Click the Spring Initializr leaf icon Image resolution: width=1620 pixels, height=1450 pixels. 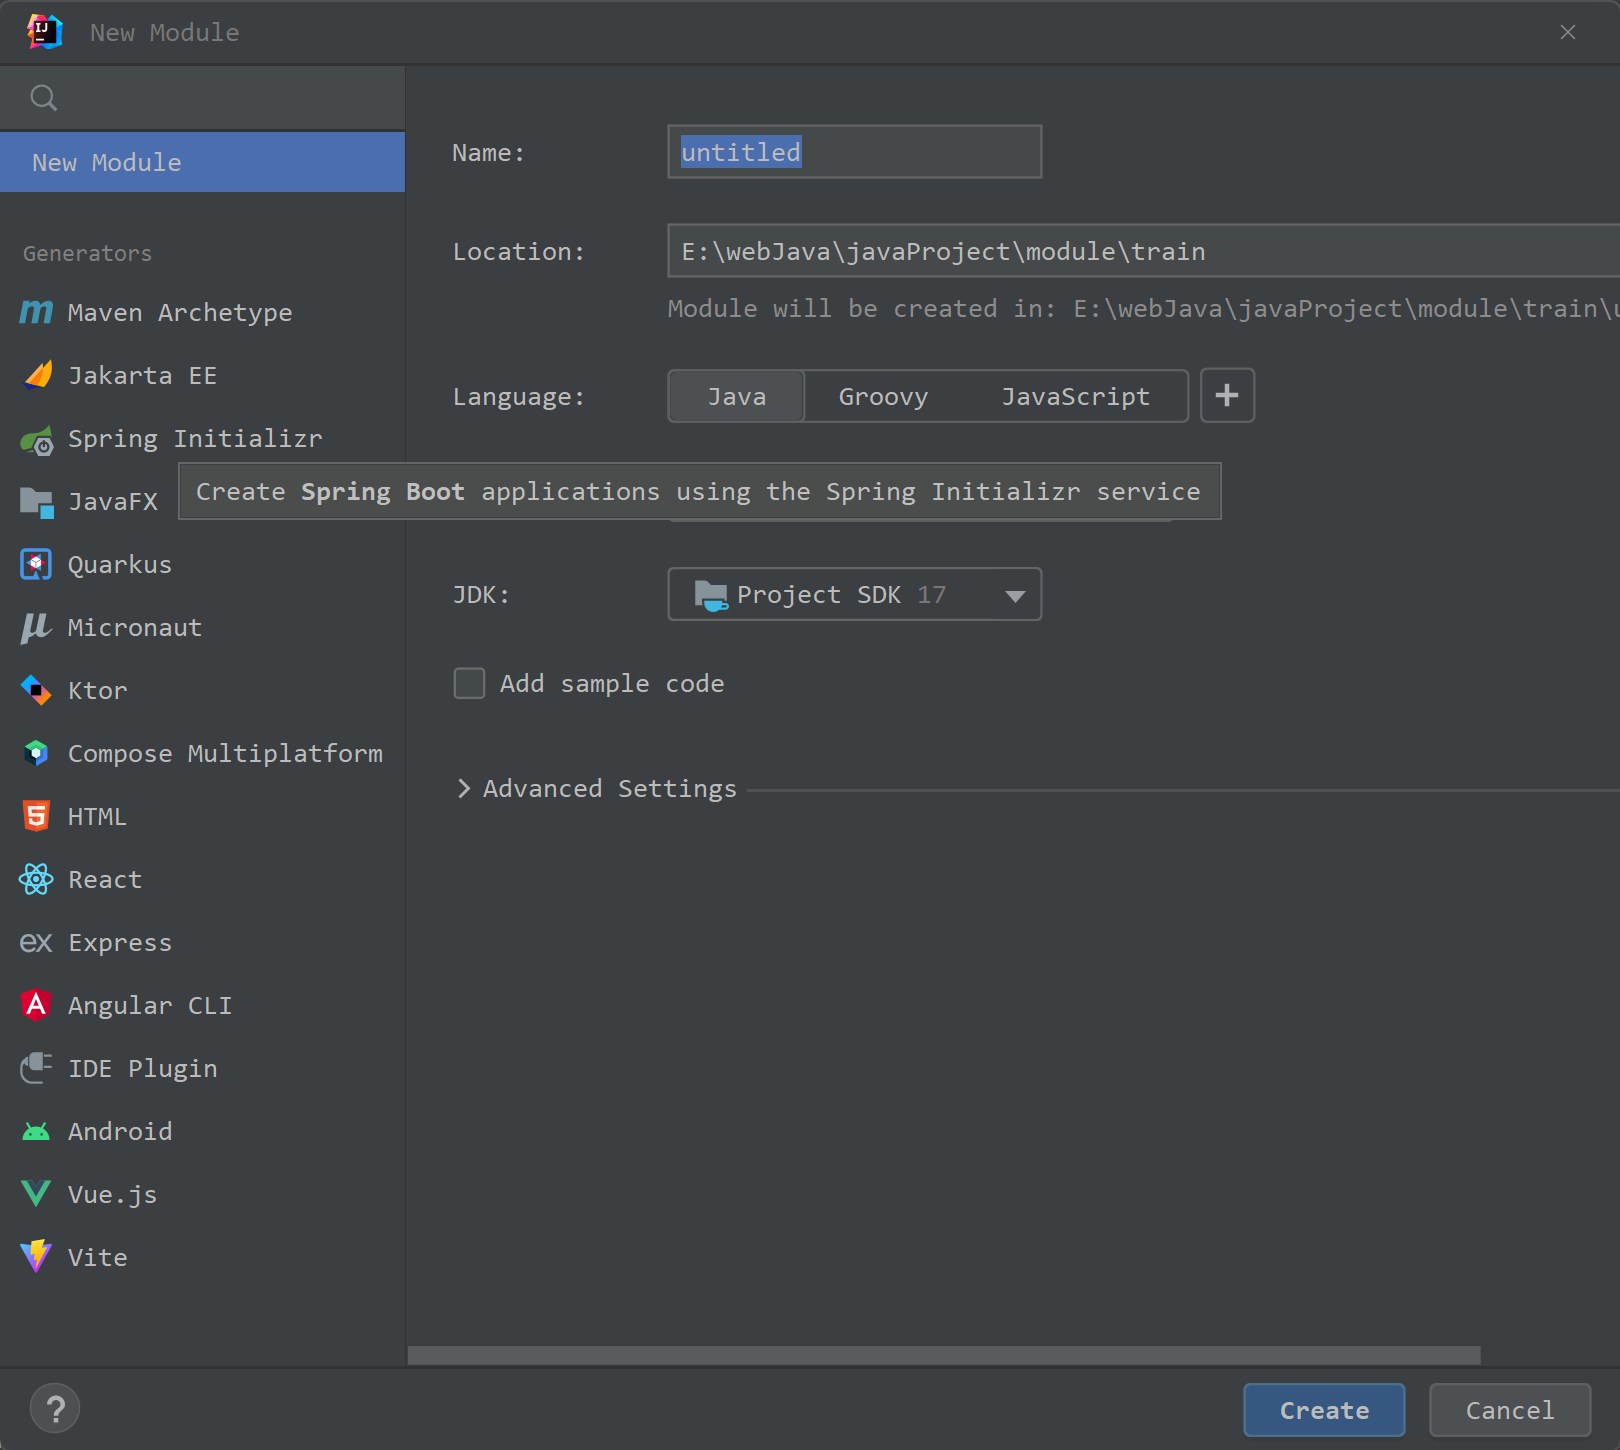pyautogui.click(x=37, y=439)
